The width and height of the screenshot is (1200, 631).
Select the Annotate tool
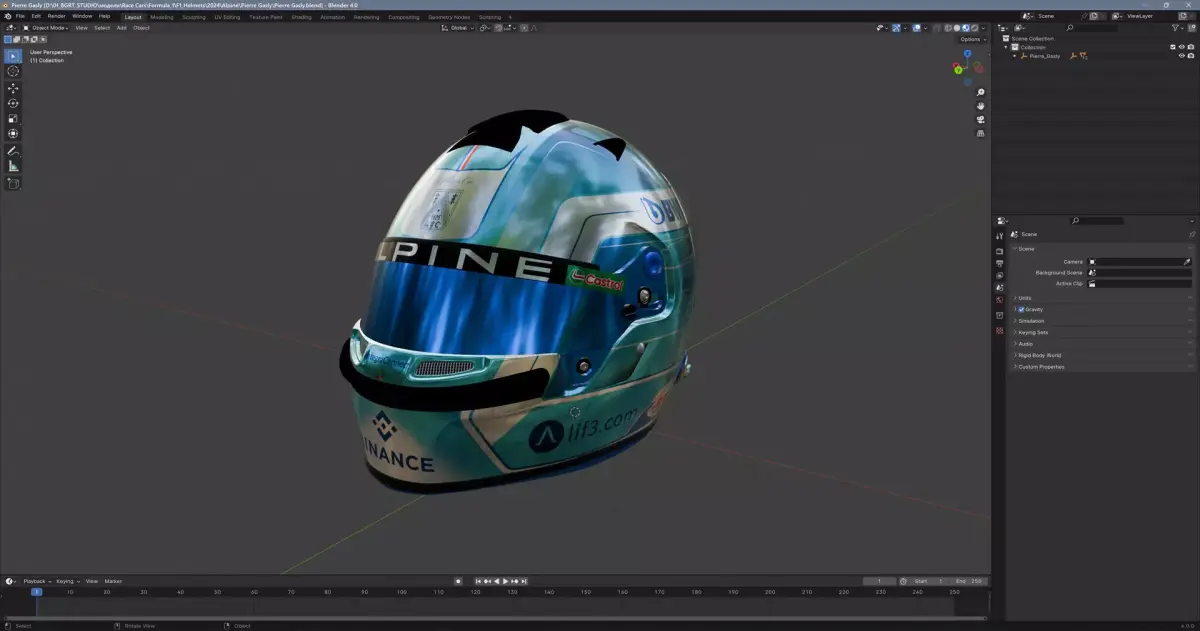[13, 151]
